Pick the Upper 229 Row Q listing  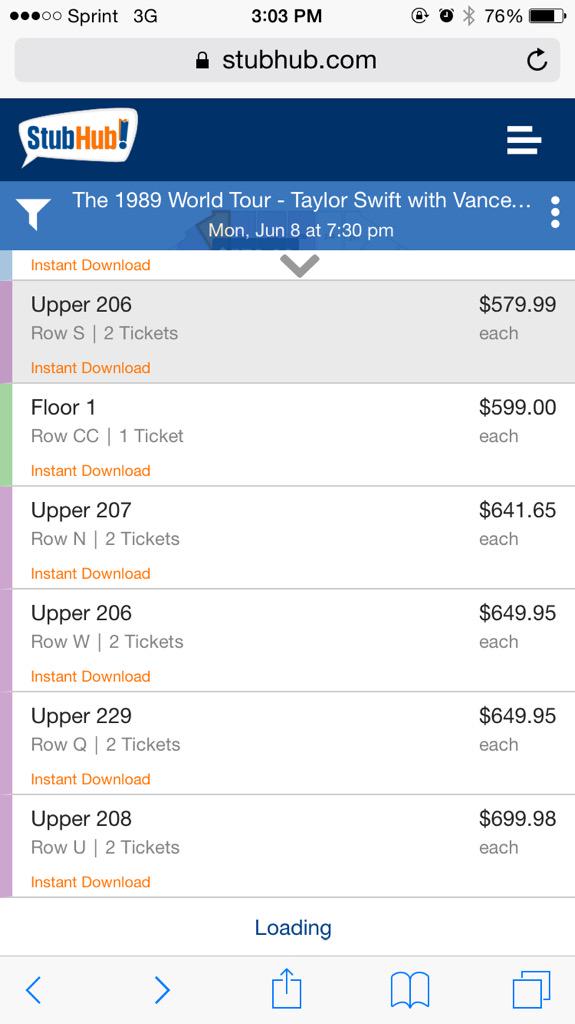(x=288, y=744)
